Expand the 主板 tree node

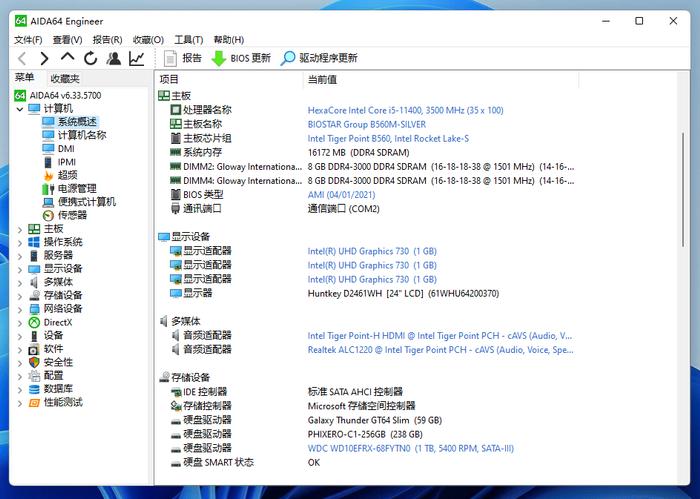(x=20, y=229)
